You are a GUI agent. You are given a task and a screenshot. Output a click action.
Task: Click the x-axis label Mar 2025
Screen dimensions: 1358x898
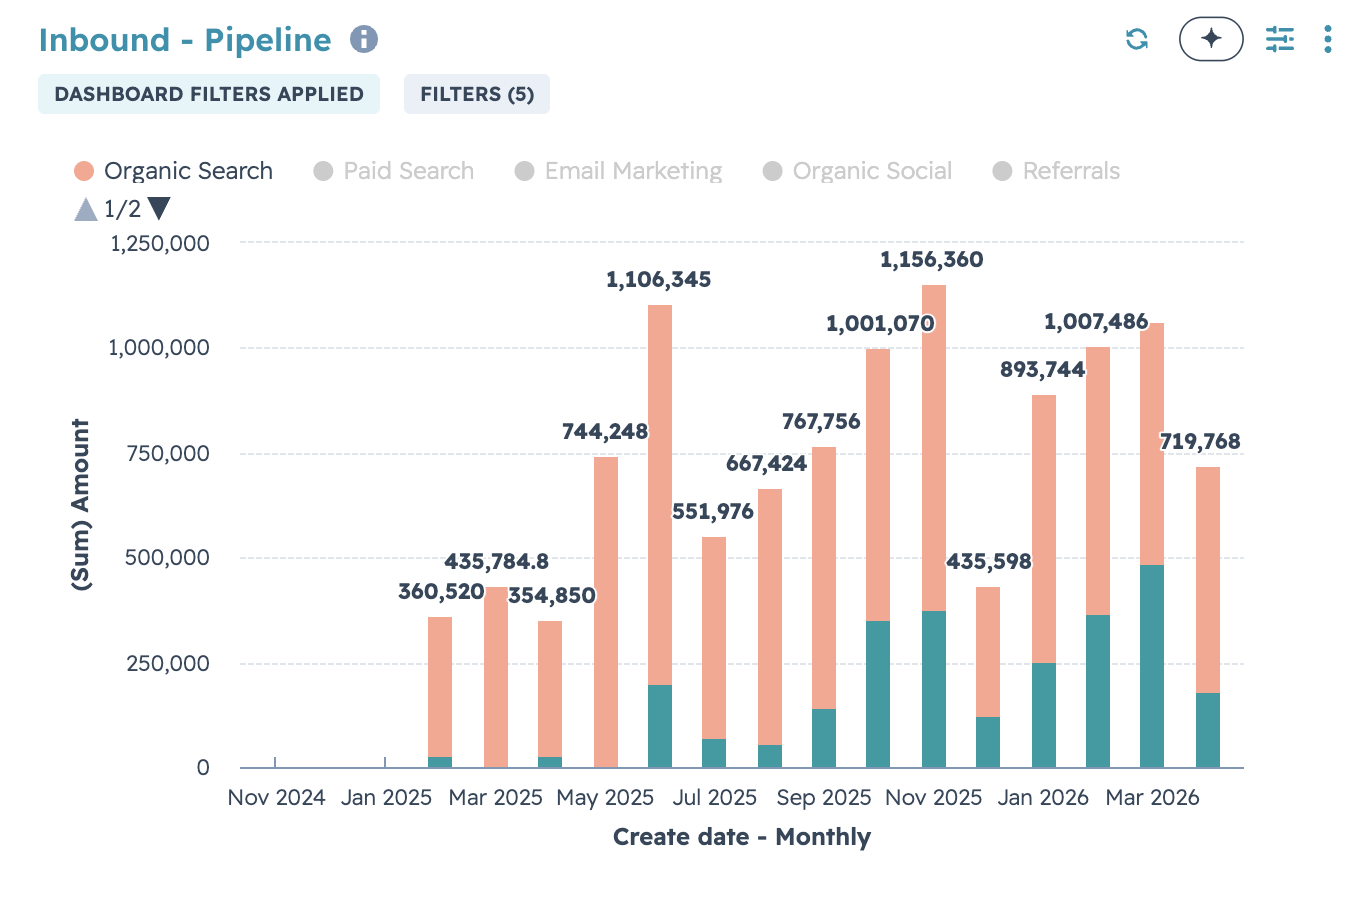point(496,798)
